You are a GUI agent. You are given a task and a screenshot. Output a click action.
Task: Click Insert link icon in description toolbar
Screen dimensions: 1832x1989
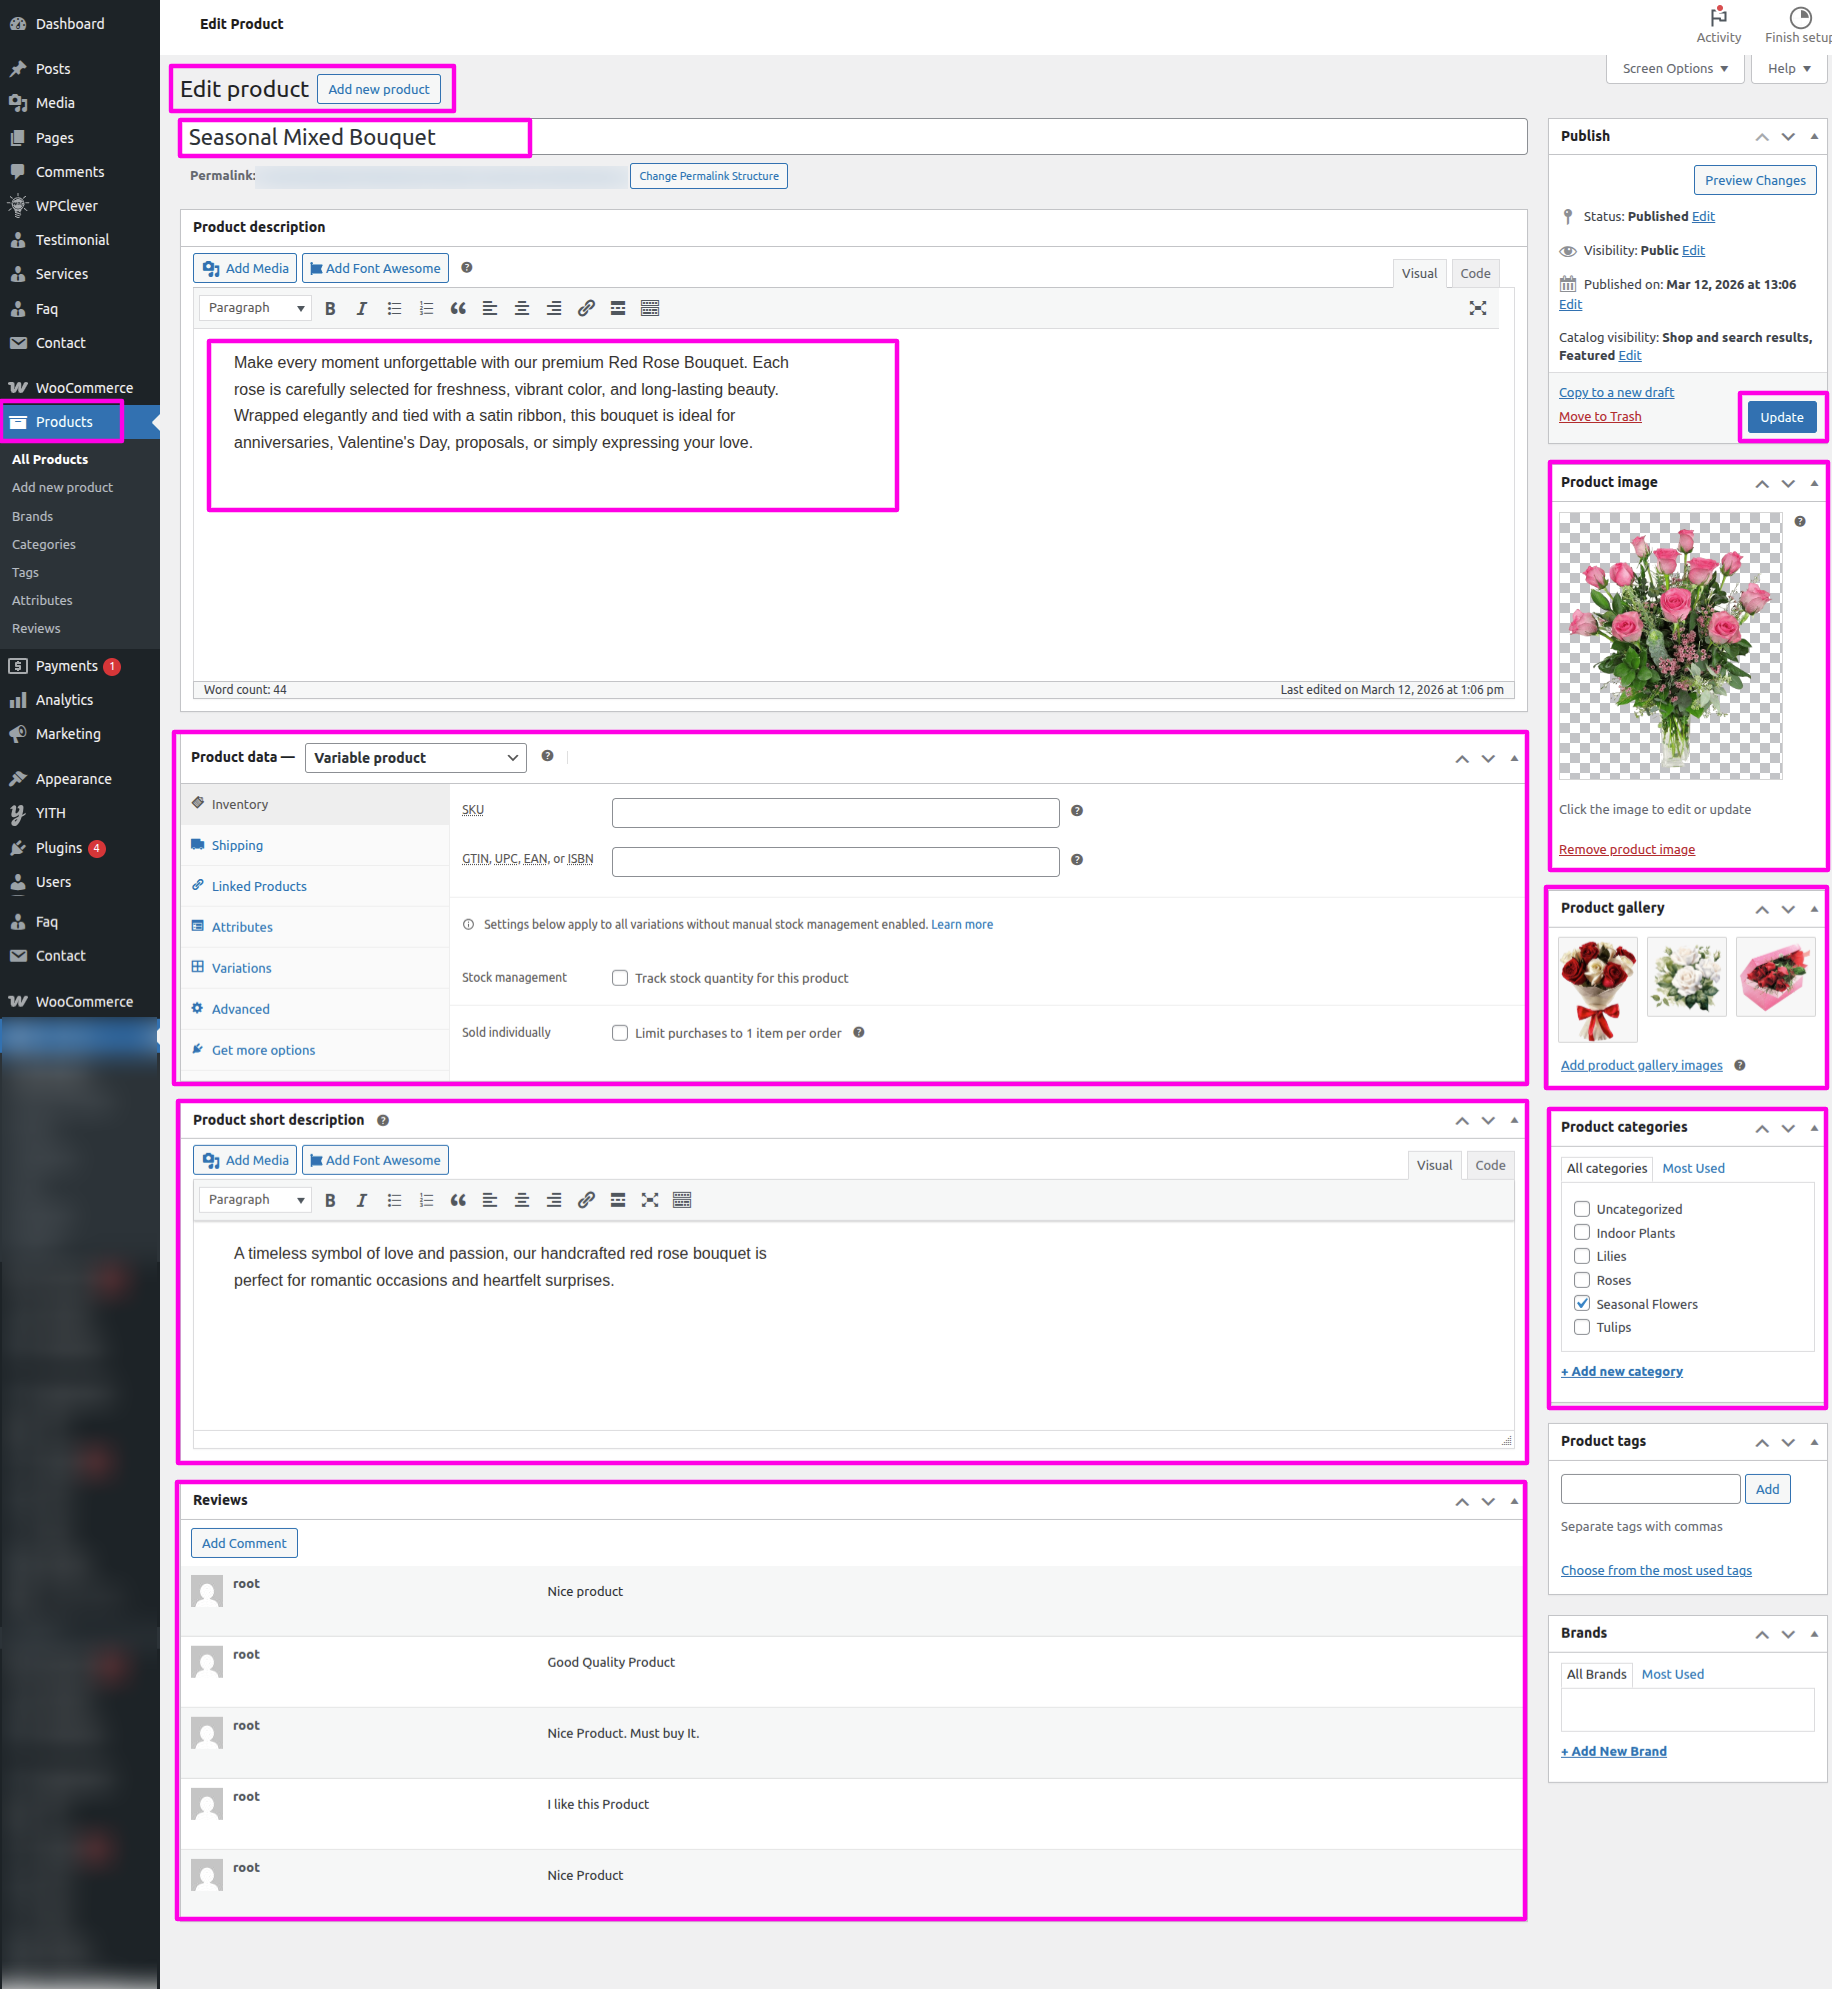pos(586,308)
